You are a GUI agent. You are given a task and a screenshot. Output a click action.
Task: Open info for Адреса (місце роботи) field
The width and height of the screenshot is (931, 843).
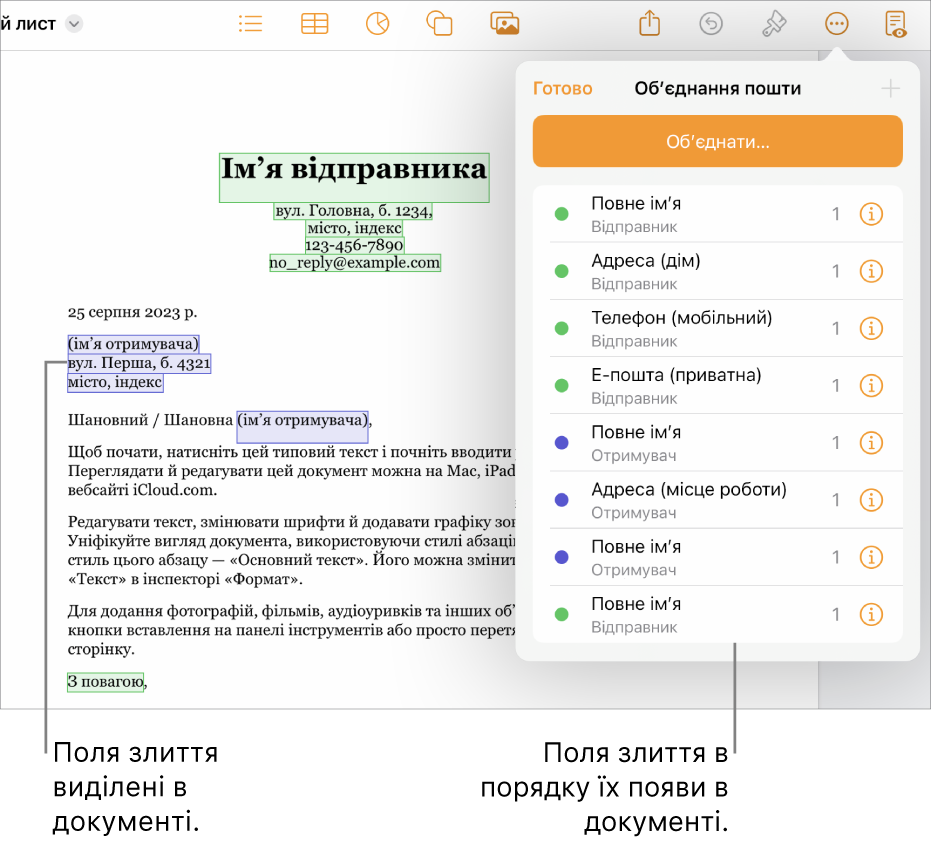click(871, 500)
